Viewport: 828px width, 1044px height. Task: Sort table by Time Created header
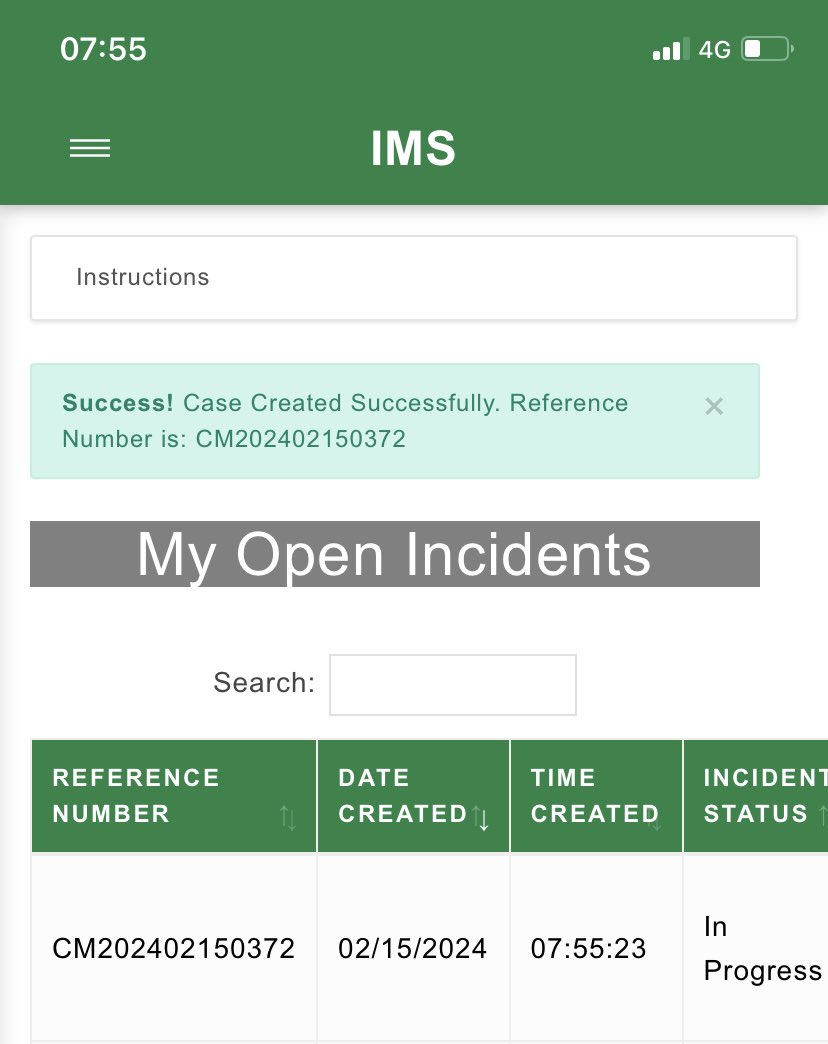[x=596, y=796]
